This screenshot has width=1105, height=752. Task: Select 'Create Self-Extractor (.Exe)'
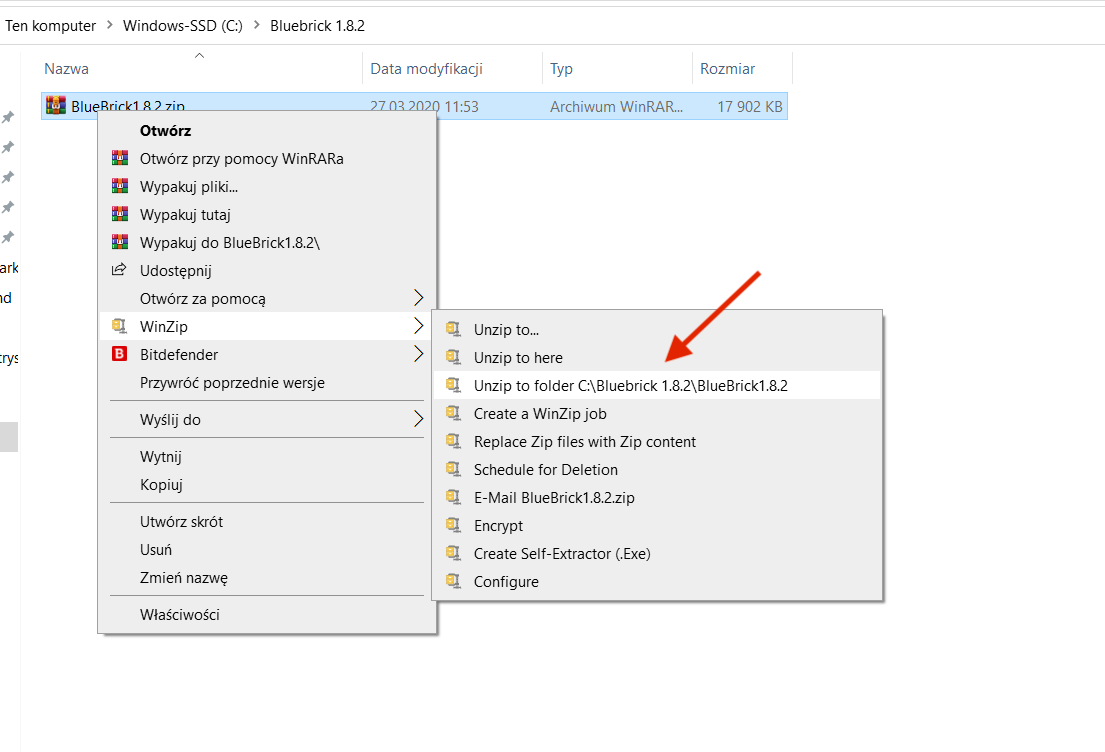tap(657, 553)
